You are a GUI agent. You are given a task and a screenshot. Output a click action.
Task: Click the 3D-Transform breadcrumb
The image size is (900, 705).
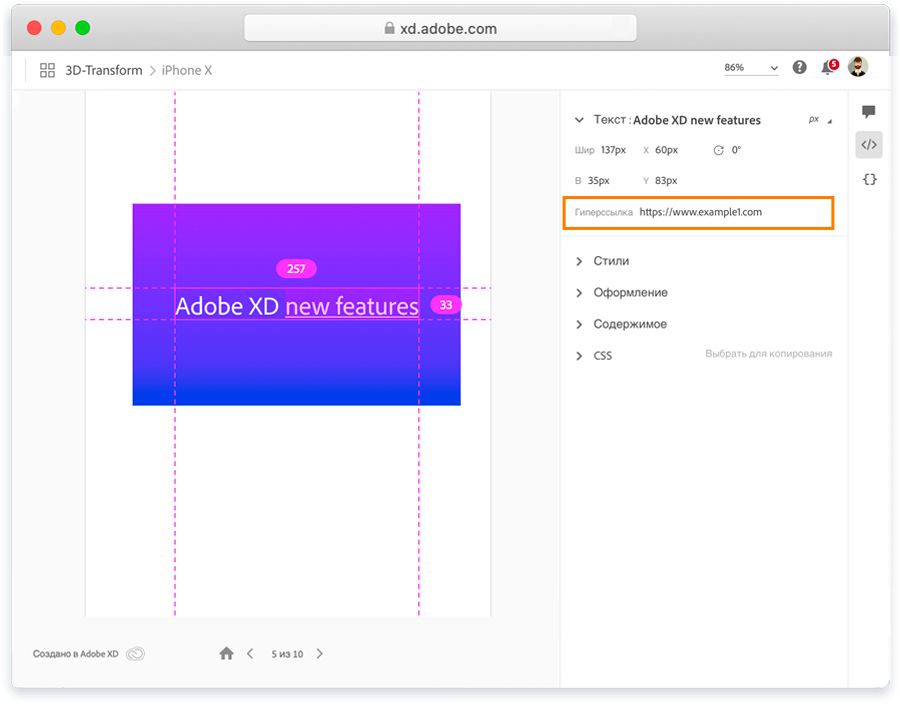[x=104, y=70]
